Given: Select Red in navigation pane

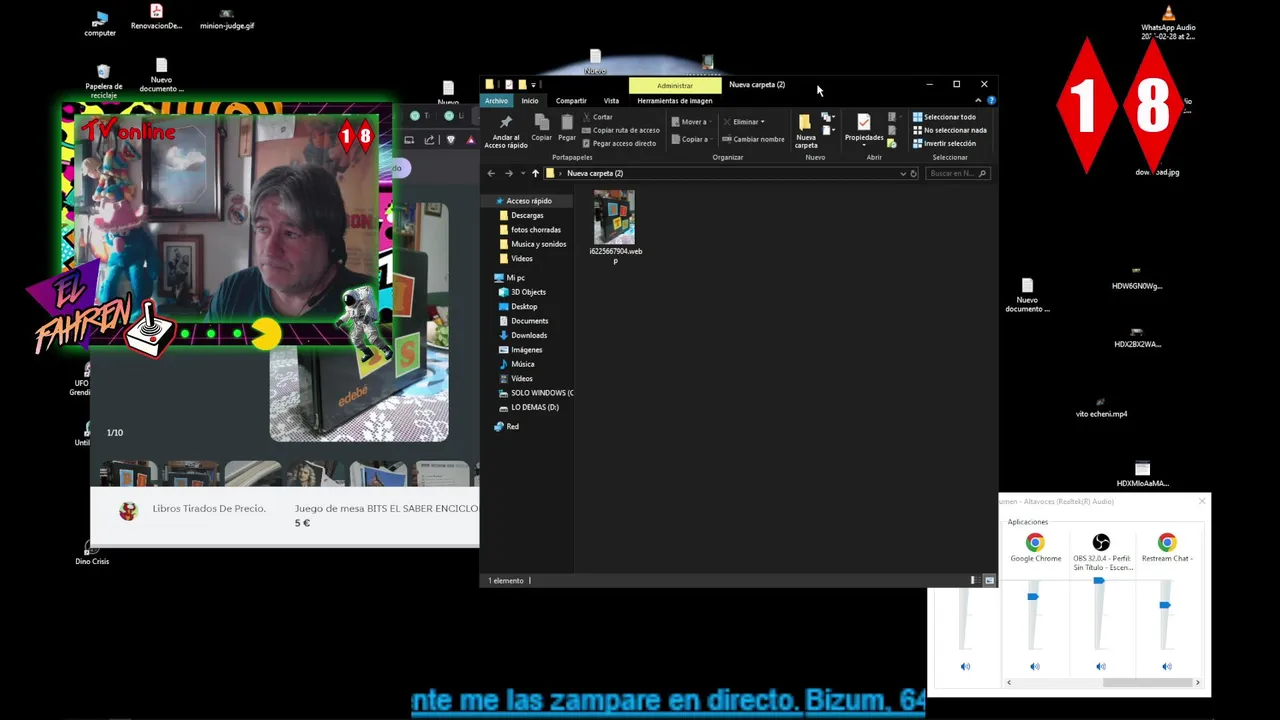Looking at the screenshot, I should tap(512, 427).
